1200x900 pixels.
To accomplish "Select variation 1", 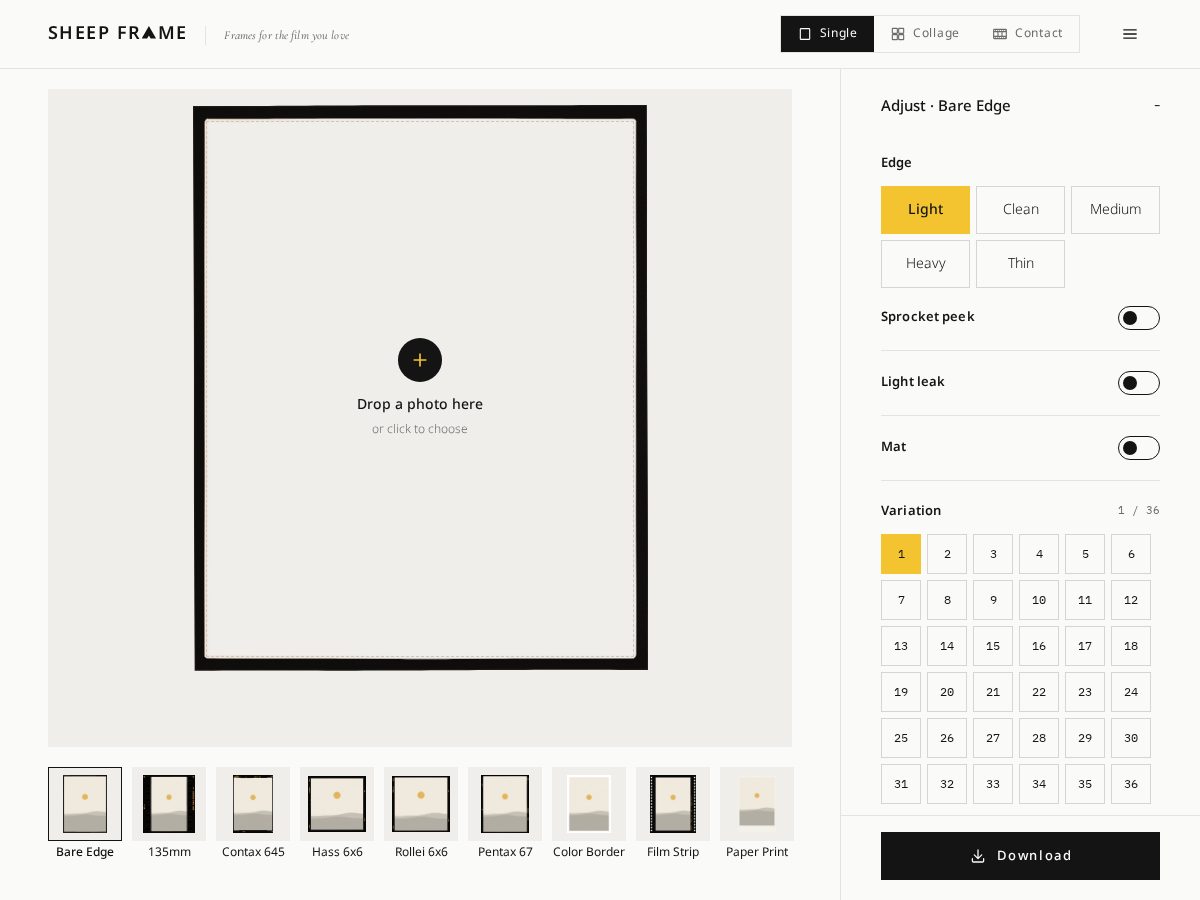I will click(x=901, y=554).
